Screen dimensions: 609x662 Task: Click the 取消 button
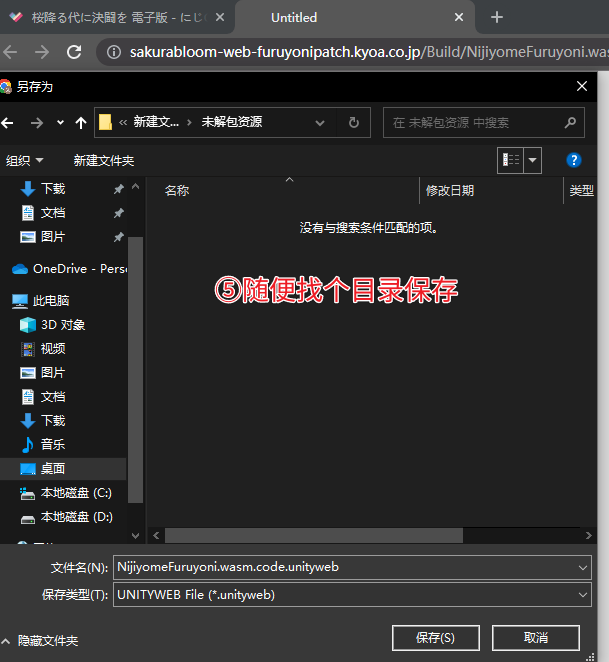(x=536, y=638)
